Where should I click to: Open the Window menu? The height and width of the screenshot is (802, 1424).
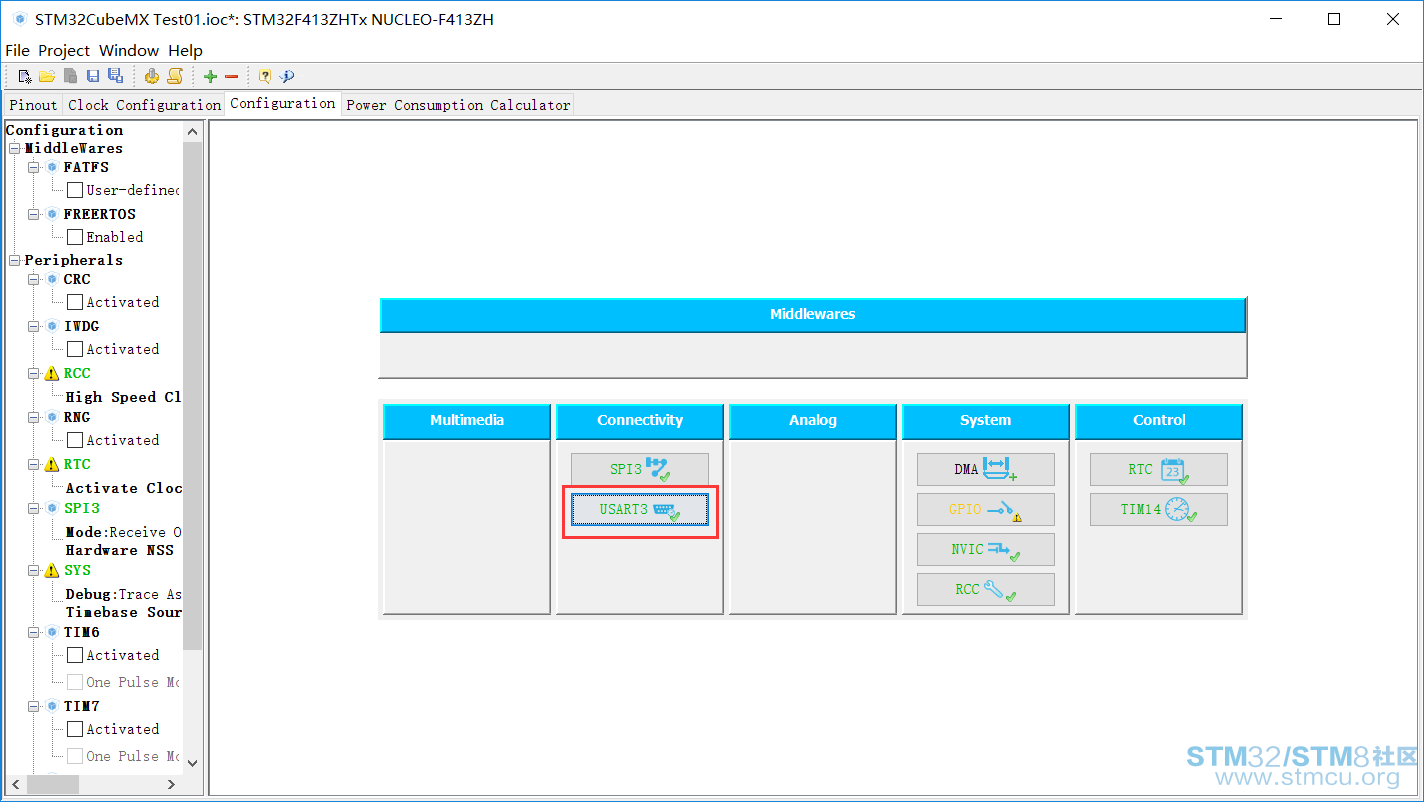click(129, 50)
